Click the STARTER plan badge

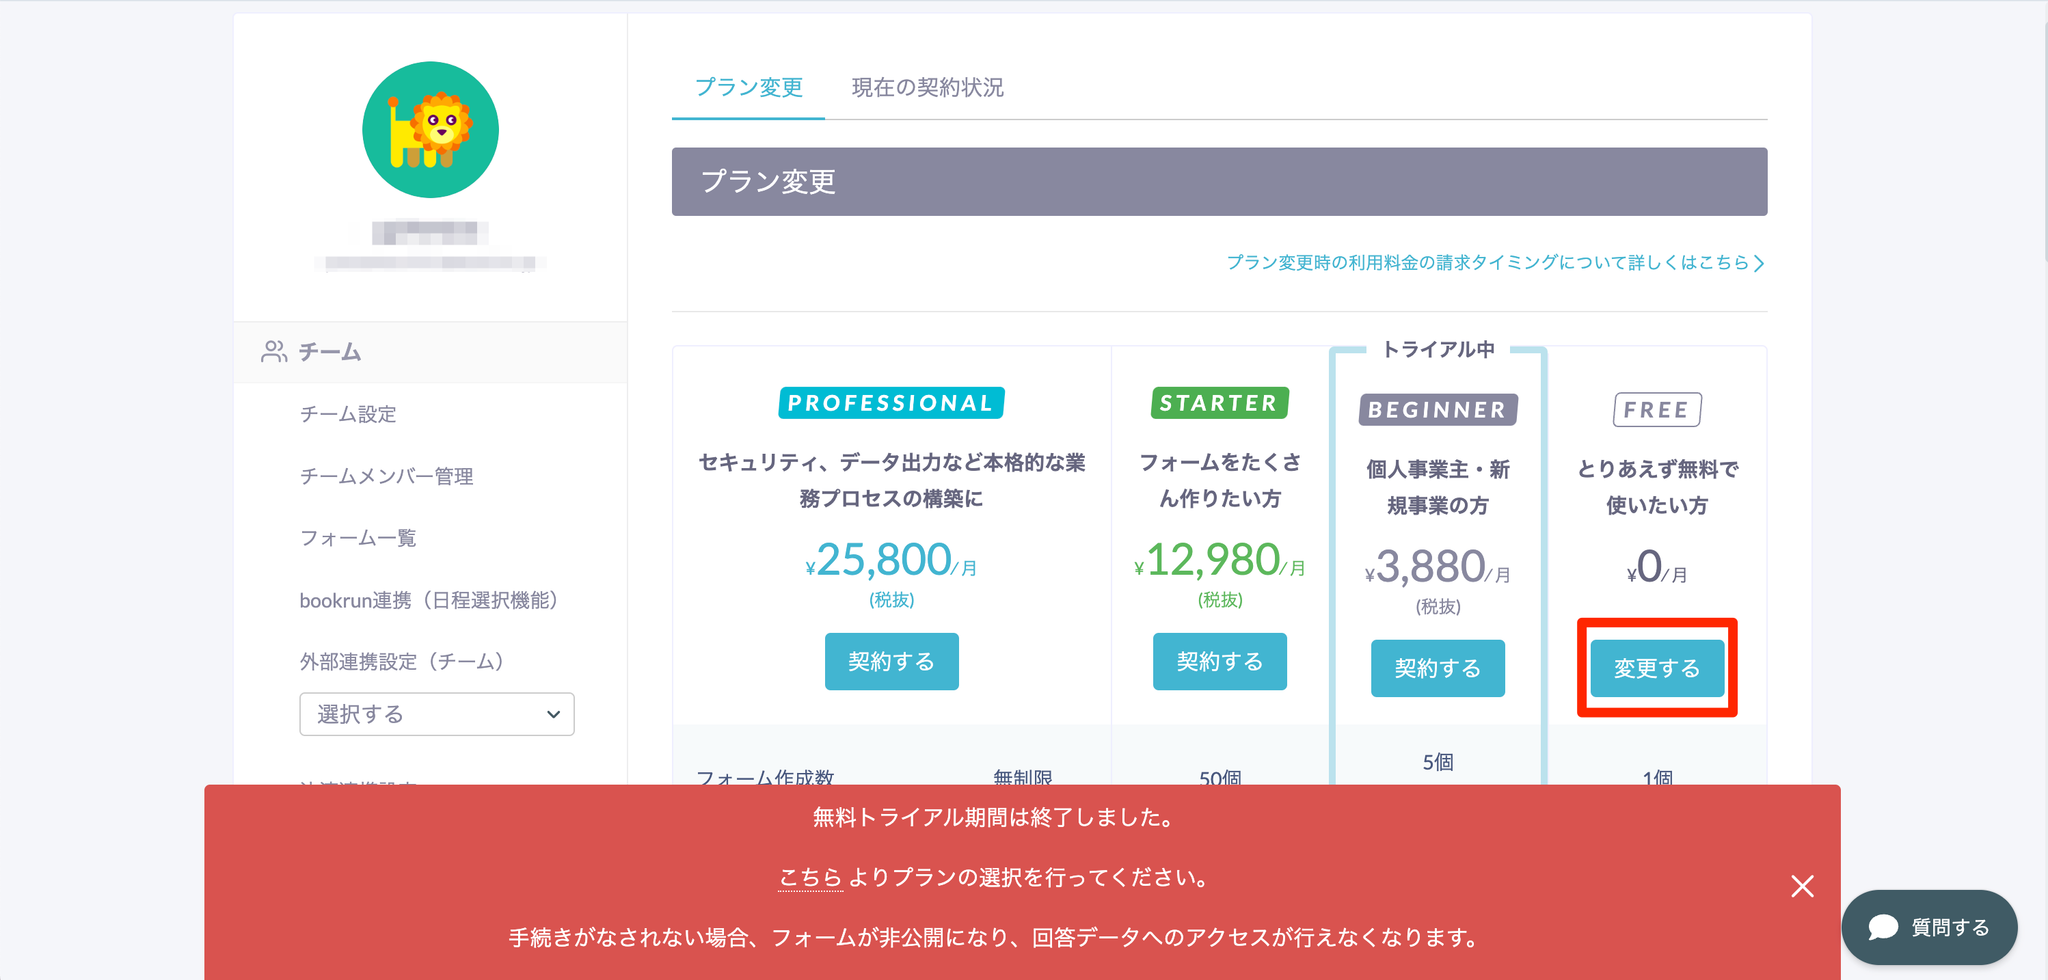1219,403
